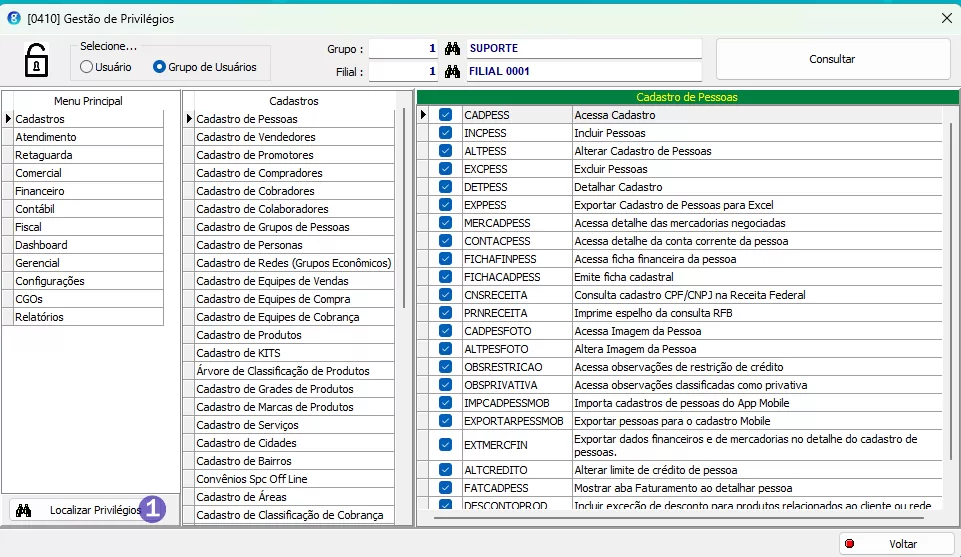This screenshot has height=557, width=961.
Task: Disable the ALTCREDITO privilege checkbox
Action: tap(446, 470)
